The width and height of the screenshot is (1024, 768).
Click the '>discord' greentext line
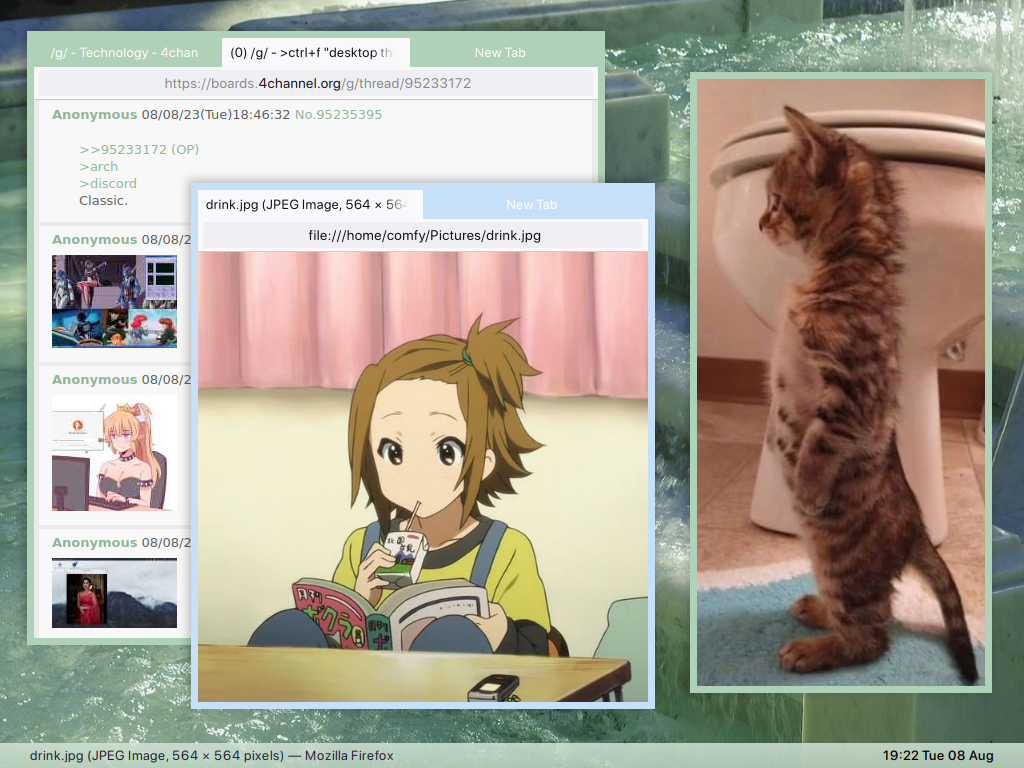pyautogui.click(x=108, y=184)
